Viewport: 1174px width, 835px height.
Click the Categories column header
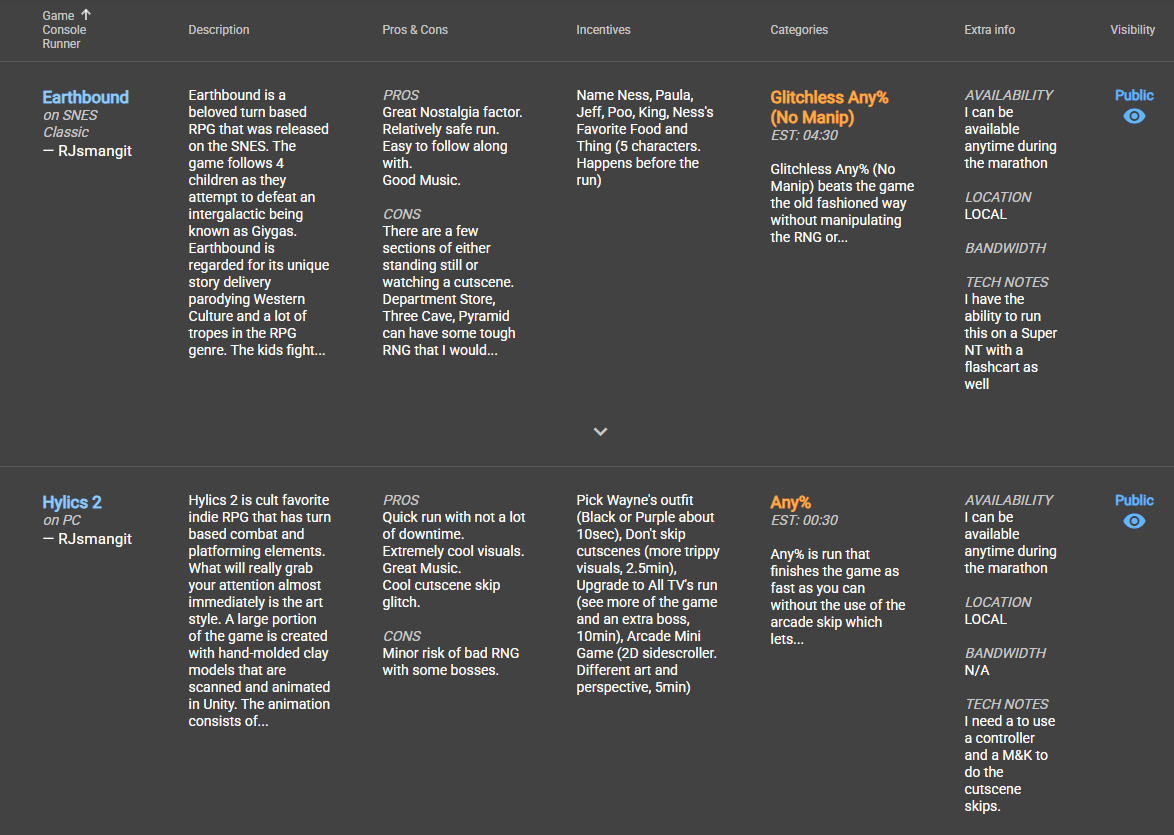(799, 30)
